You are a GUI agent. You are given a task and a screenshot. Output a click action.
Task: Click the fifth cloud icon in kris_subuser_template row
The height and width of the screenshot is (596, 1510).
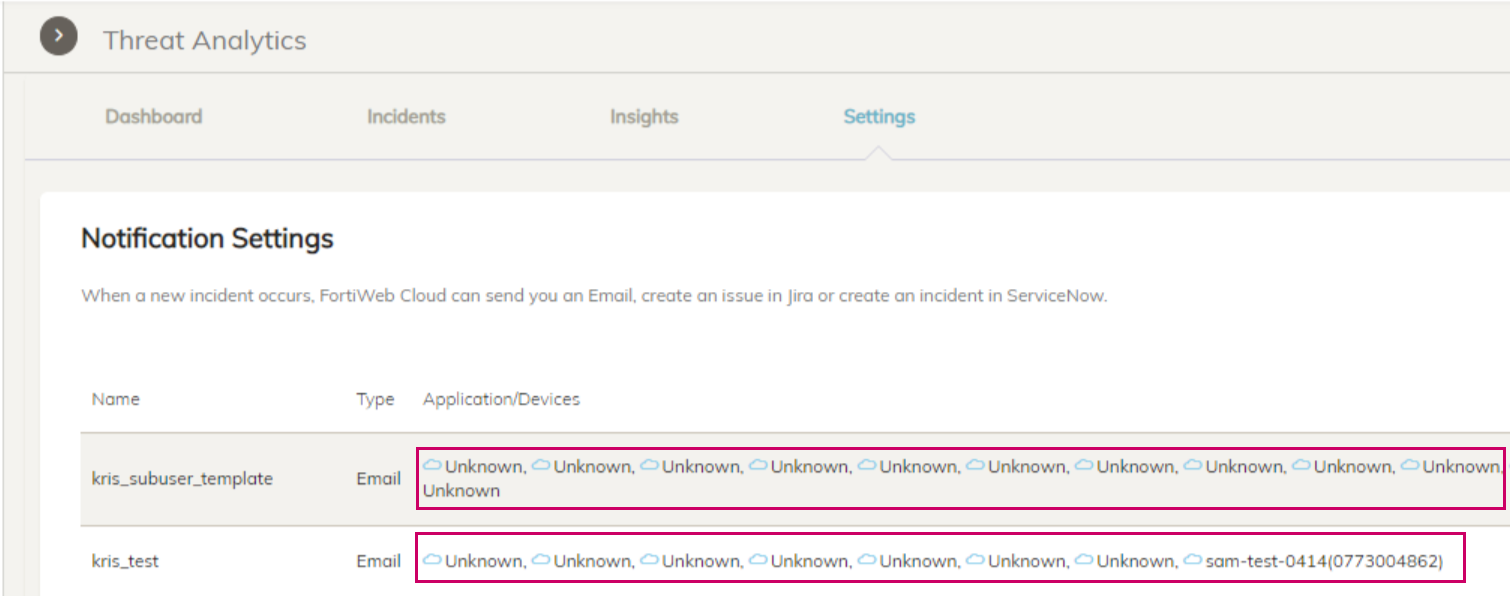point(865,463)
